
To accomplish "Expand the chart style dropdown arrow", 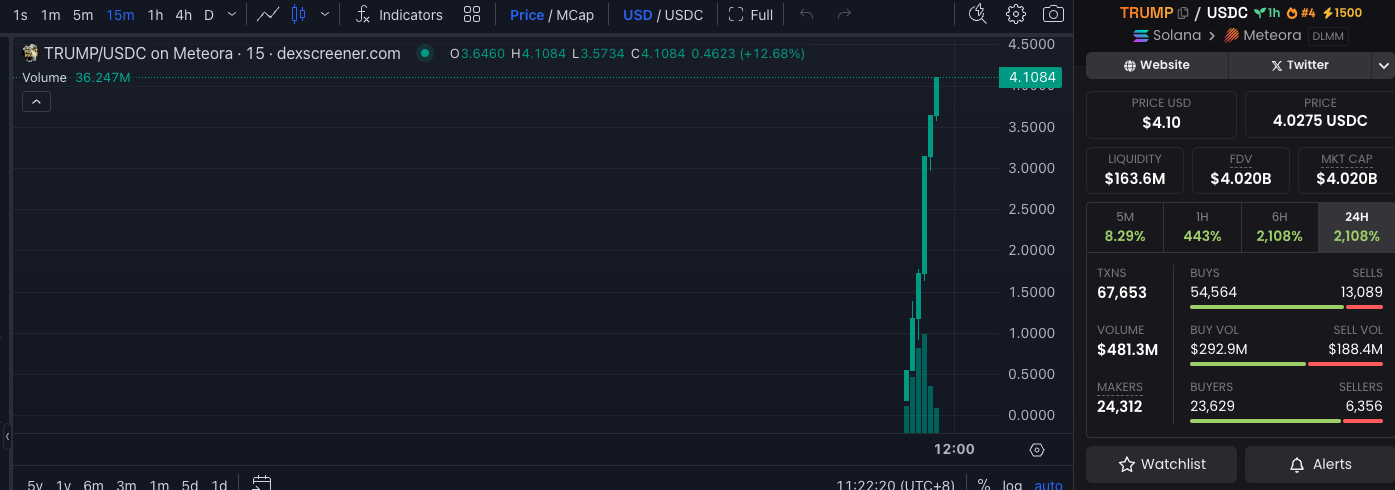I will [x=323, y=15].
